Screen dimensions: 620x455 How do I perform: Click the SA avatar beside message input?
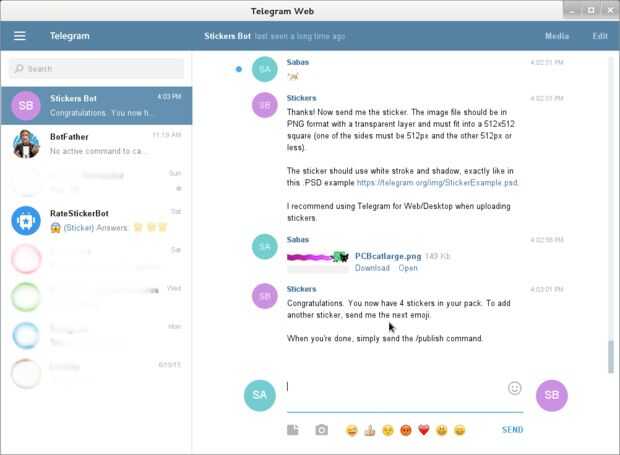pyautogui.click(x=260, y=395)
